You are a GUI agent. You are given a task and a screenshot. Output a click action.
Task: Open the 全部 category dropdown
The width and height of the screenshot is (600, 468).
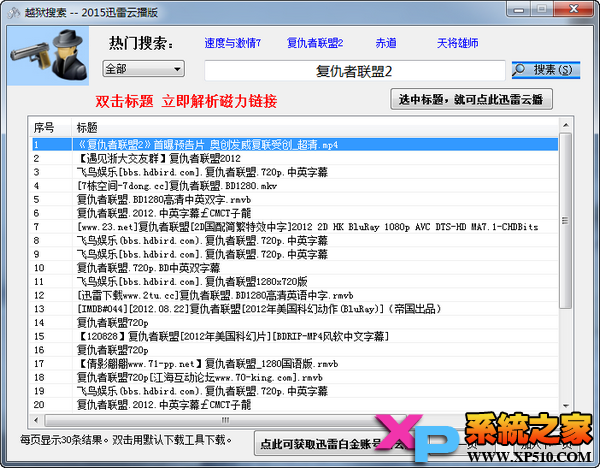(143, 69)
